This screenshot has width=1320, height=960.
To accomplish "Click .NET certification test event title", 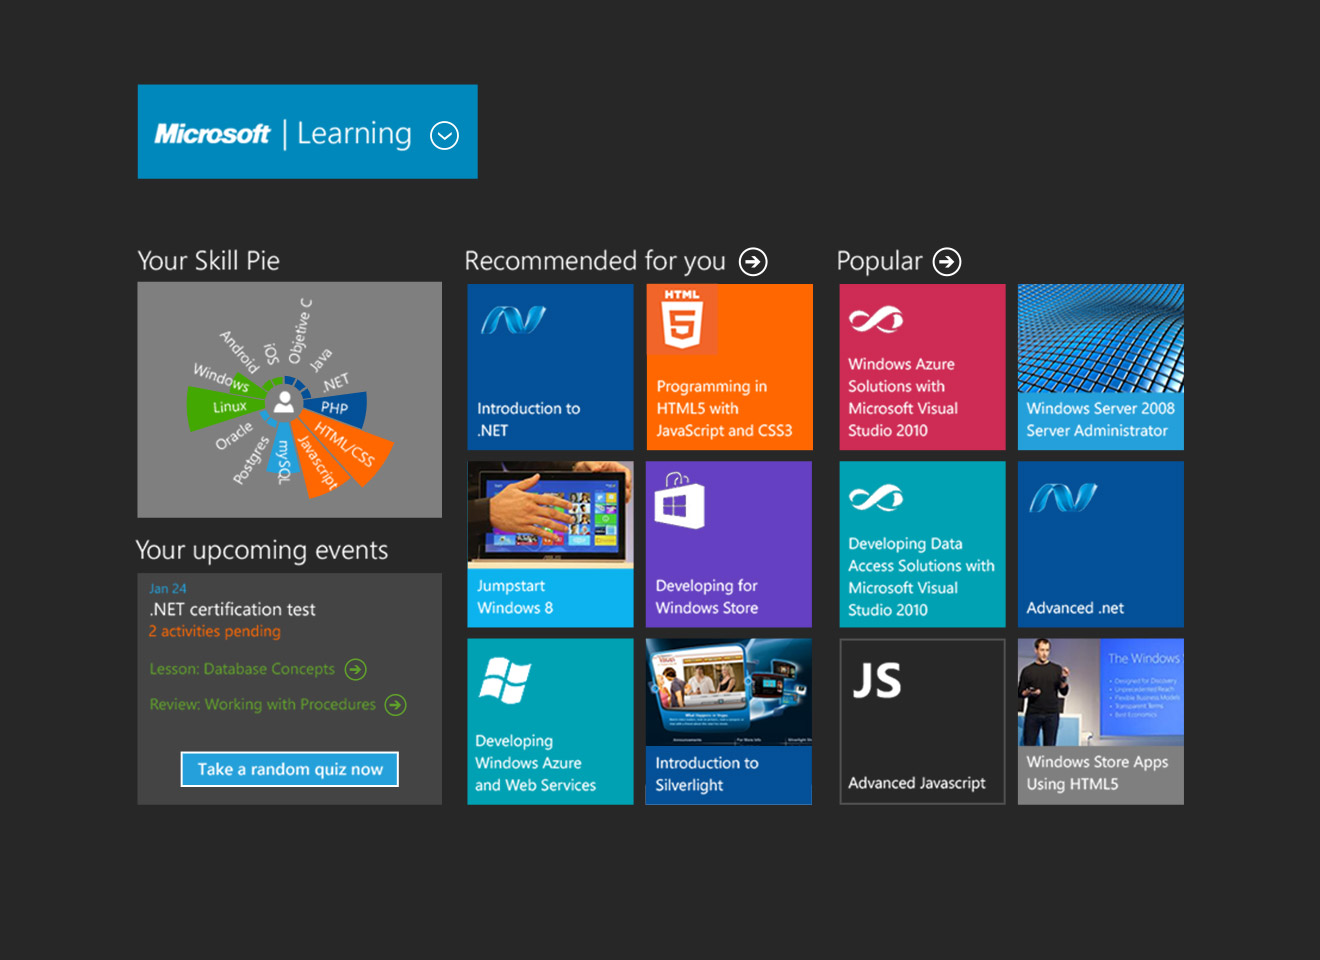I will [232, 609].
